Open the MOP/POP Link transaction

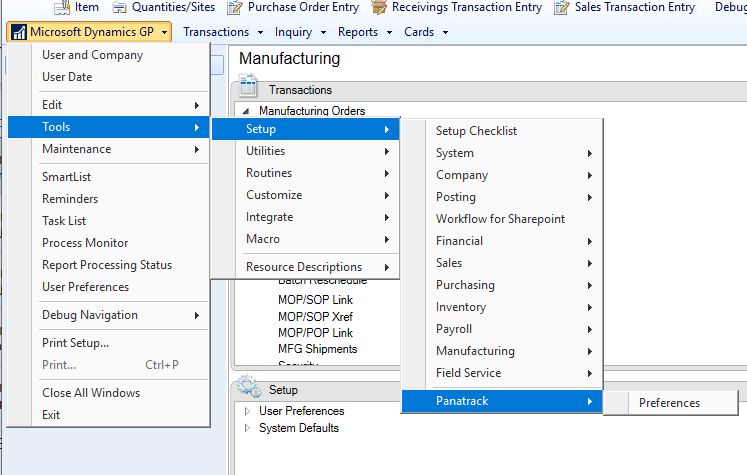pos(315,333)
